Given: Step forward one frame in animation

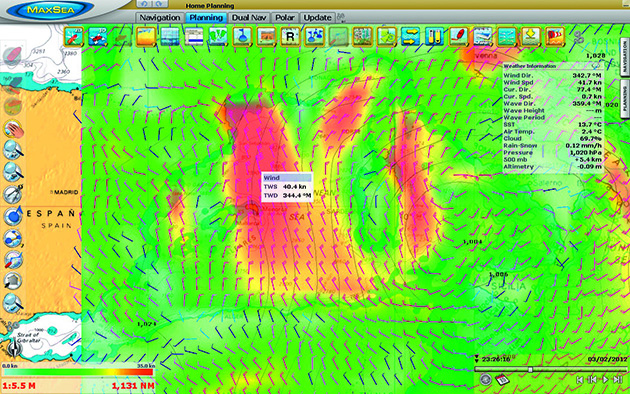Looking at the screenshot, I should click(x=618, y=380).
